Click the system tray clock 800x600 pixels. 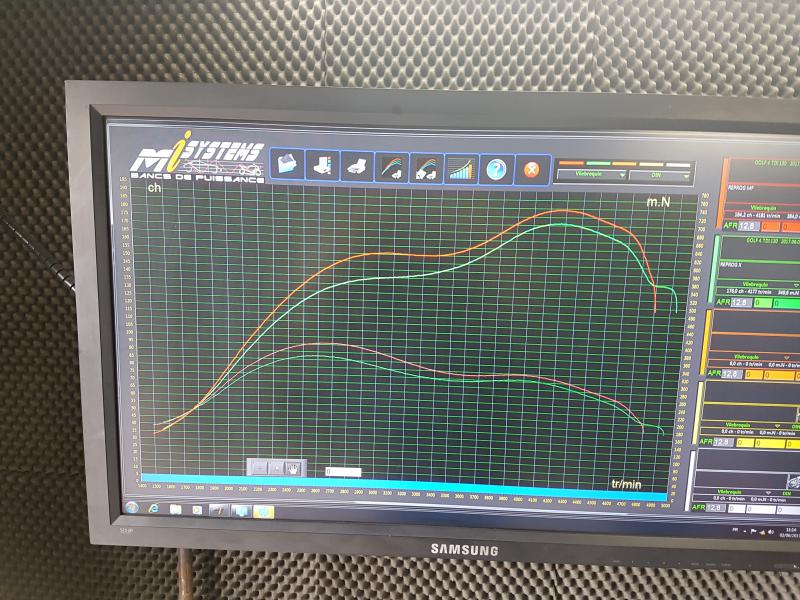(x=790, y=533)
